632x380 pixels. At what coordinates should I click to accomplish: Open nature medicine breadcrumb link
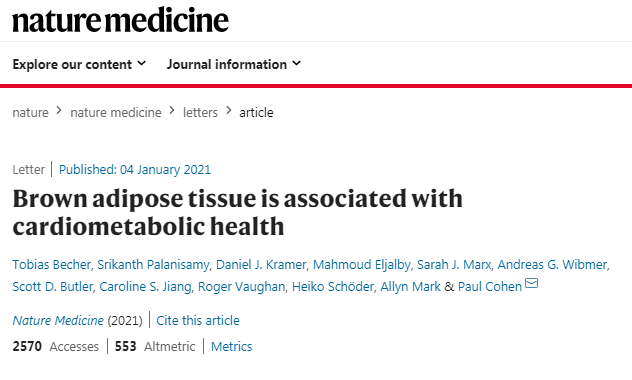(x=116, y=112)
